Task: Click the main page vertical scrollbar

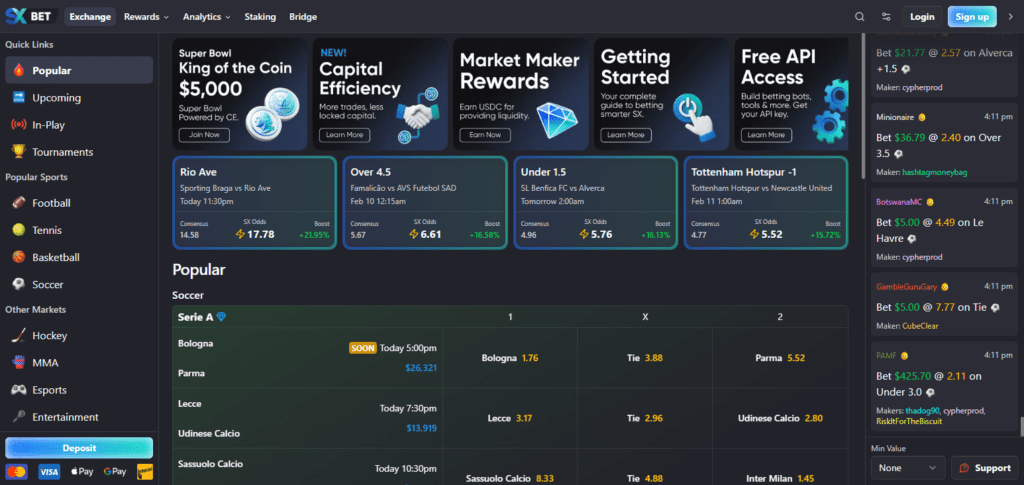Action: point(863,105)
